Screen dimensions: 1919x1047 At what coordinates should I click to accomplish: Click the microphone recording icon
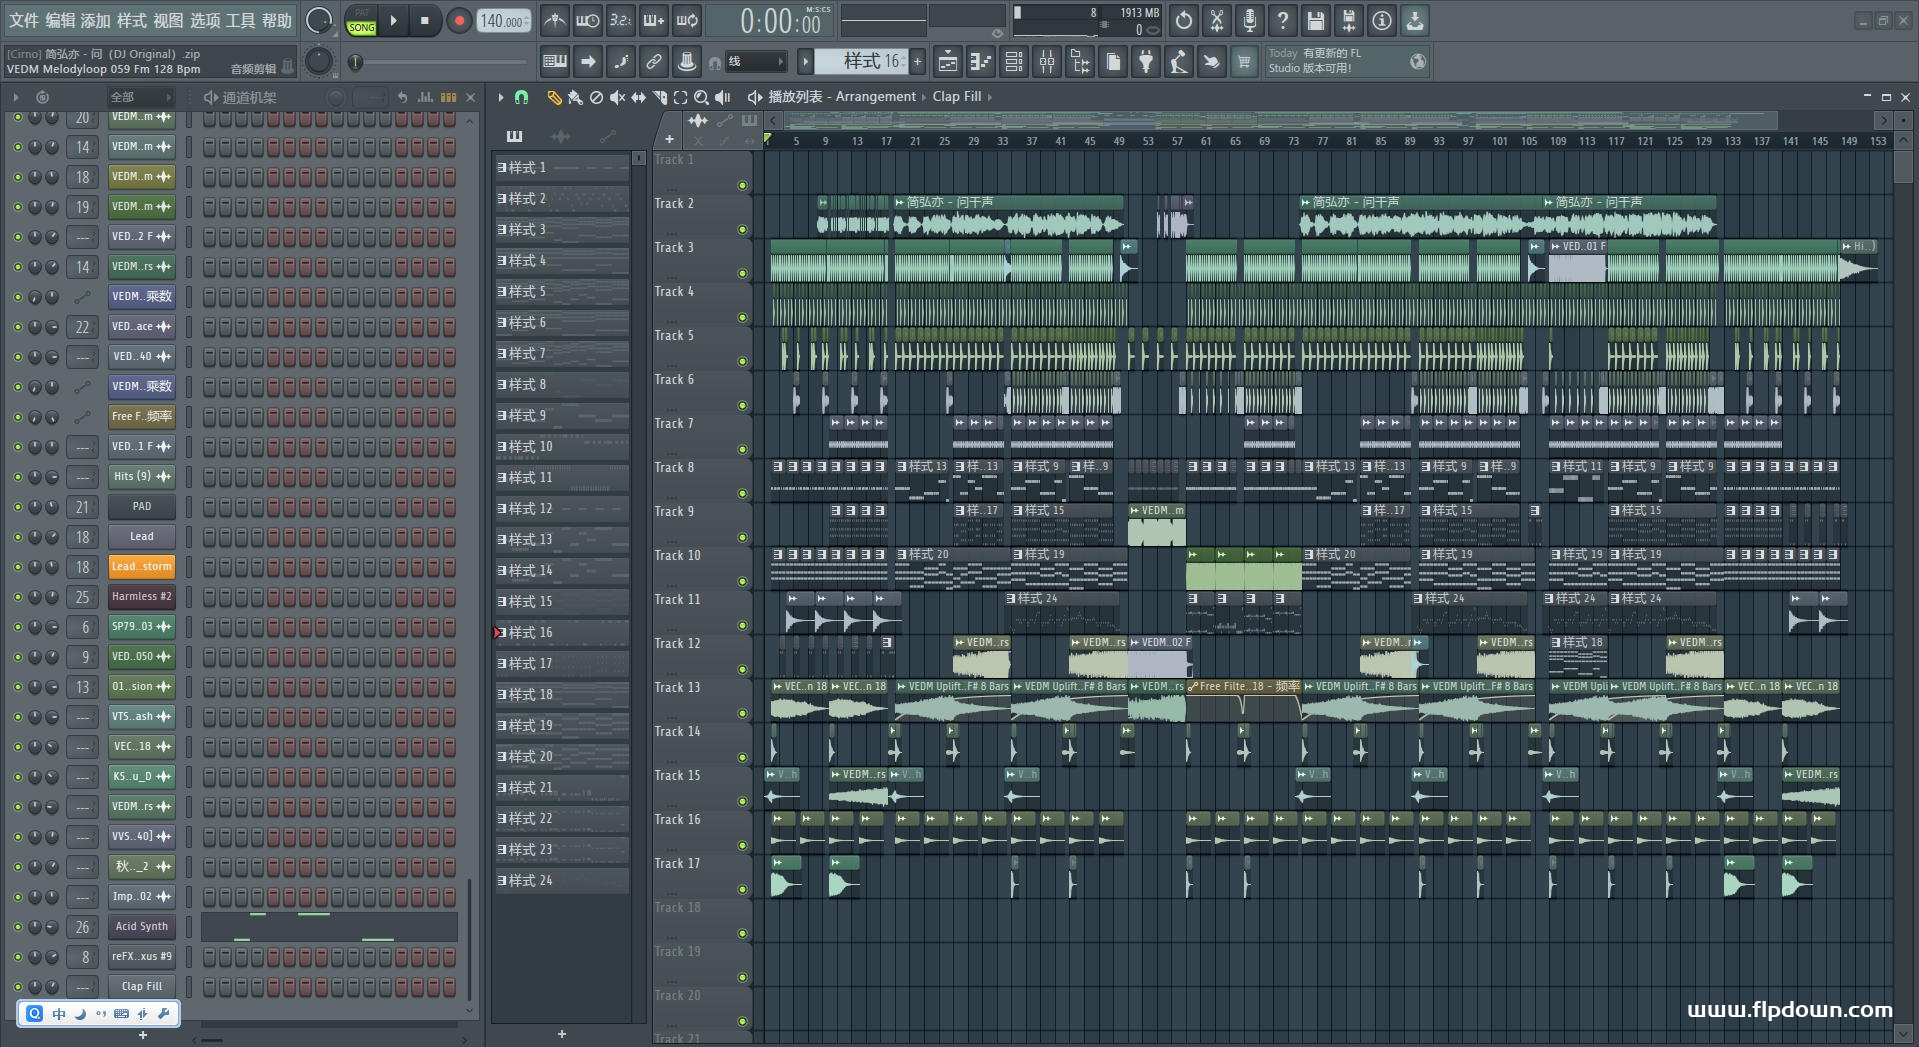coord(1250,20)
